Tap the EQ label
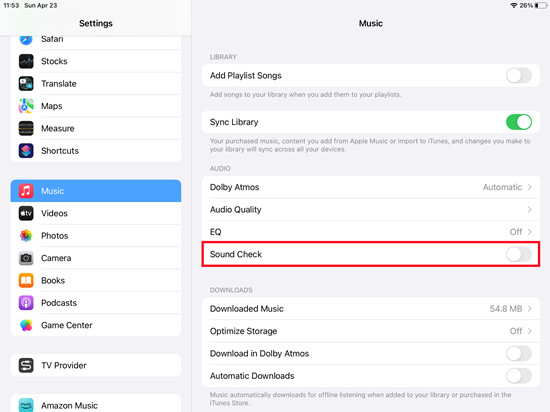 coord(215,232)
